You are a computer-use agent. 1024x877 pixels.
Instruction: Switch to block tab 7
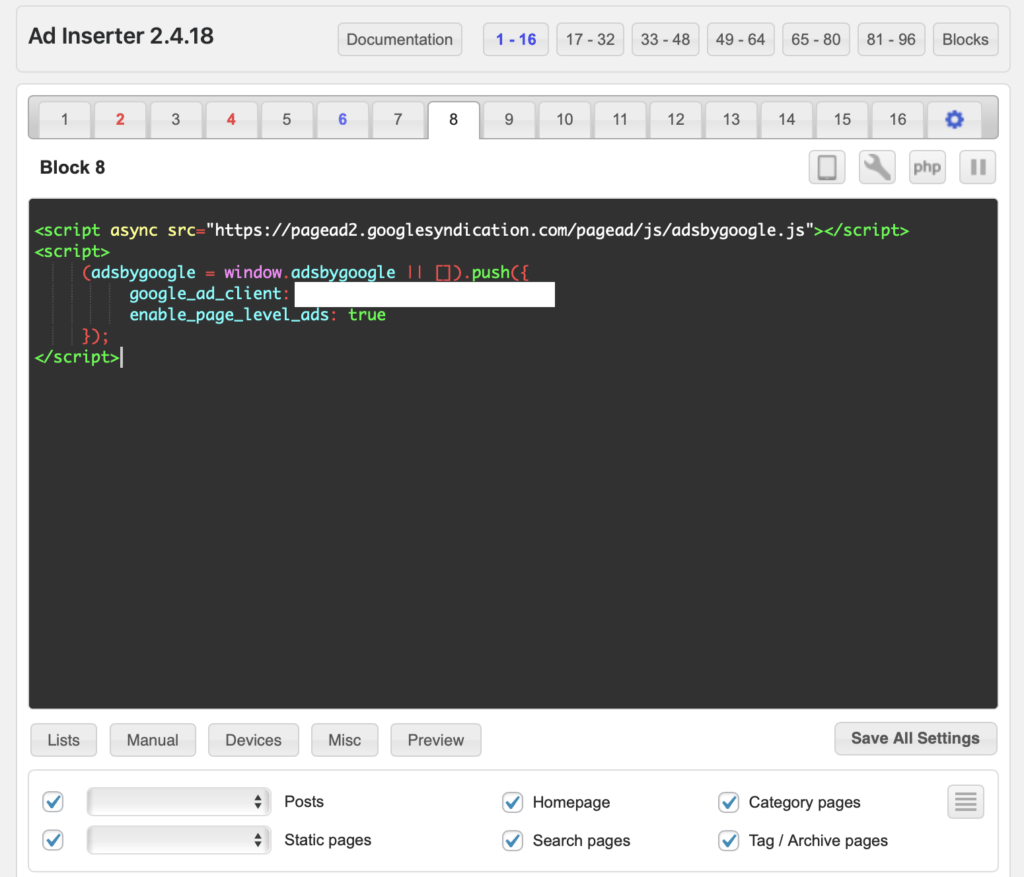coord(398,120)
